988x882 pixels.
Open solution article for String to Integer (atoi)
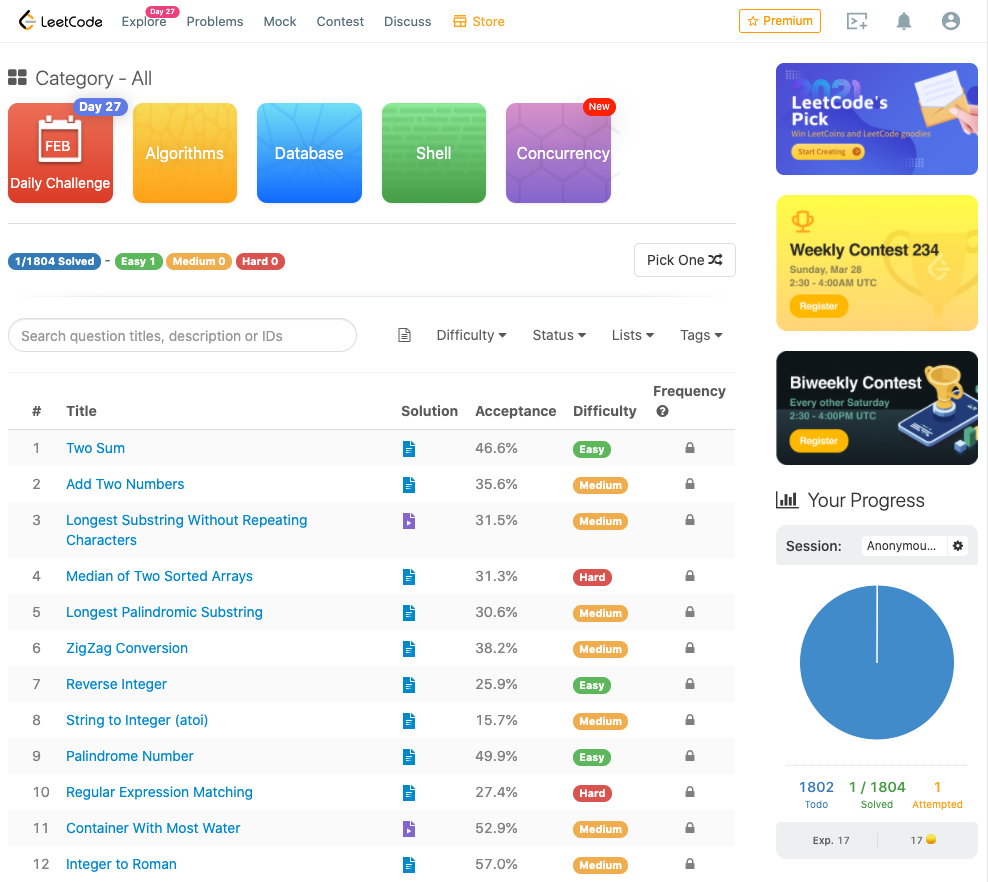tap(409, 720)
